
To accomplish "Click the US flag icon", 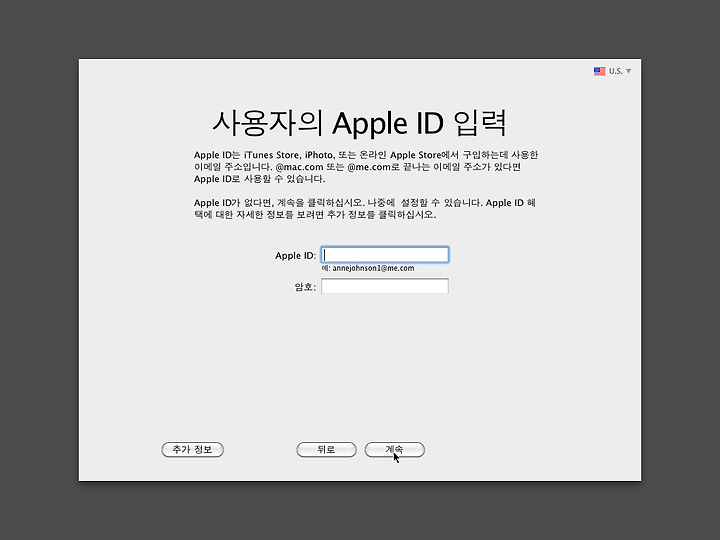I will coord(599,71).
